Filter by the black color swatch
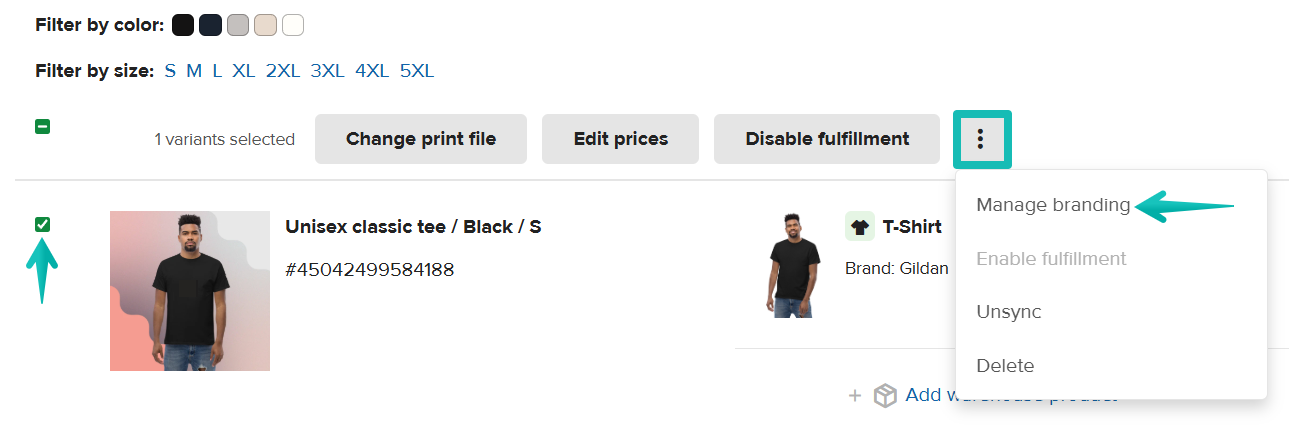1289x438 pixels. [x=182, y=25]
